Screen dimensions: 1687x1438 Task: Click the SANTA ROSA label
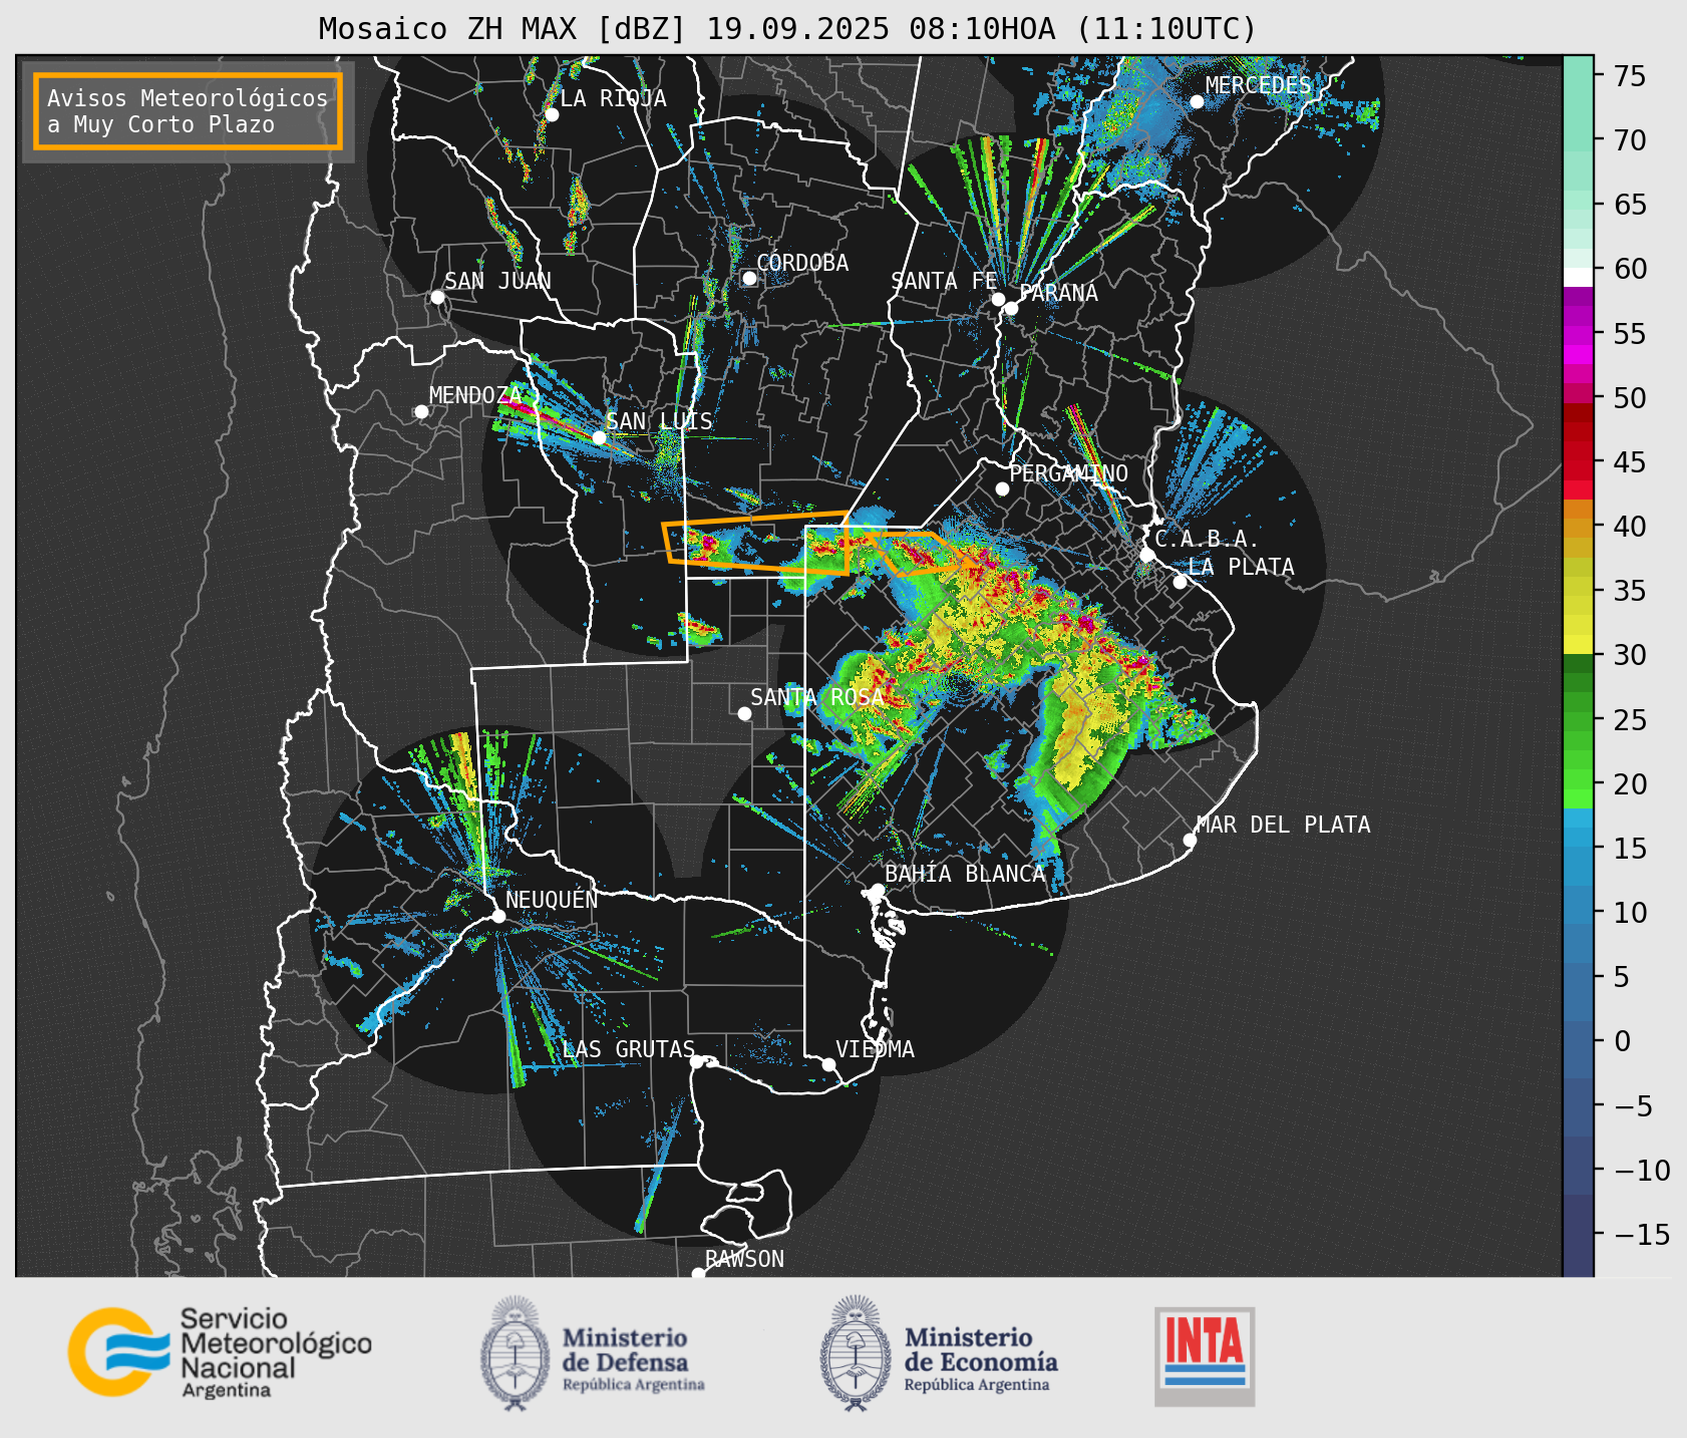pos(817,697)
